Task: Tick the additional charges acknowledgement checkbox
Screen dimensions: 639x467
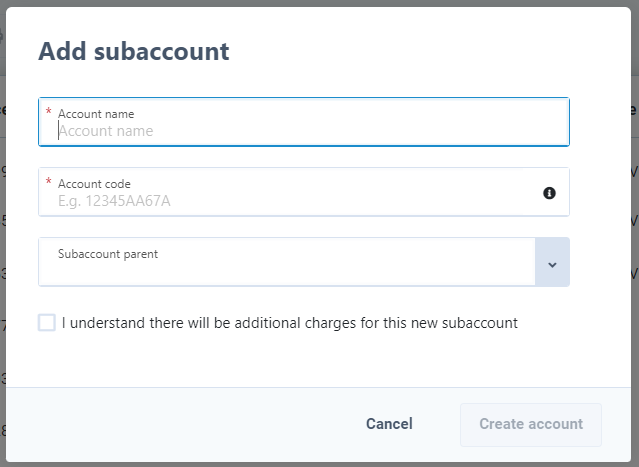Action: pos(47,323)
